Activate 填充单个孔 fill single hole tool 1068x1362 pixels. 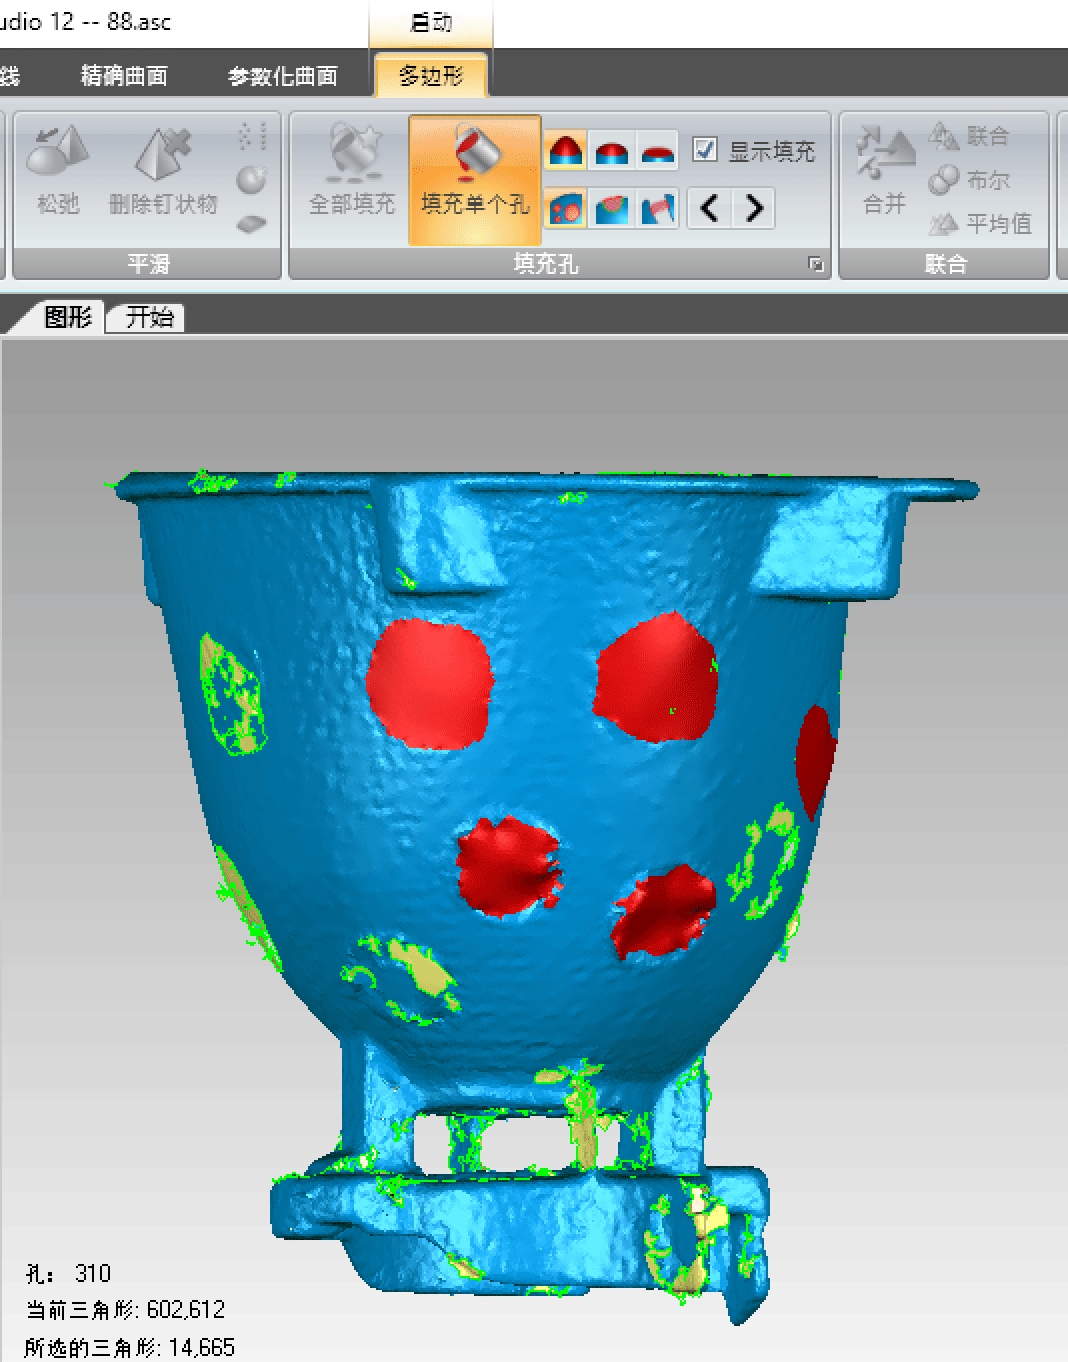pos(475,180)
